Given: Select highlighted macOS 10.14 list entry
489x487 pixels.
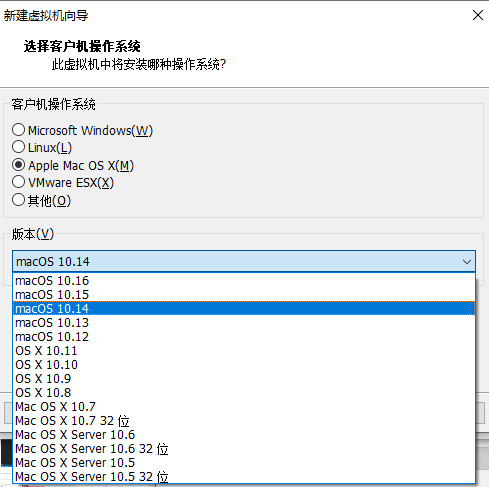Looking at the screenshot, I should pos(244,309).
